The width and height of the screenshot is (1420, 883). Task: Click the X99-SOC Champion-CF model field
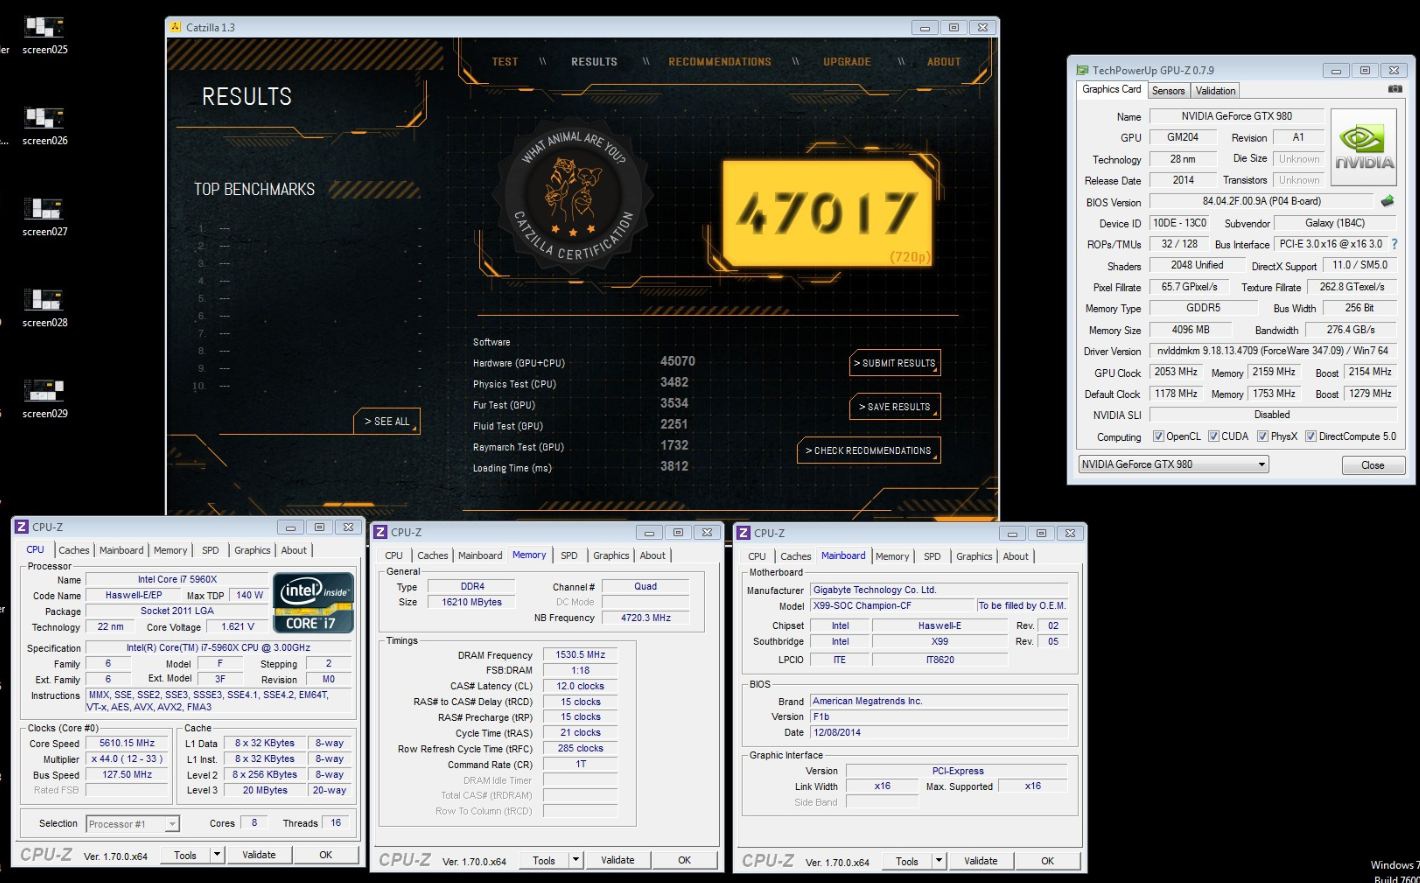891,606
